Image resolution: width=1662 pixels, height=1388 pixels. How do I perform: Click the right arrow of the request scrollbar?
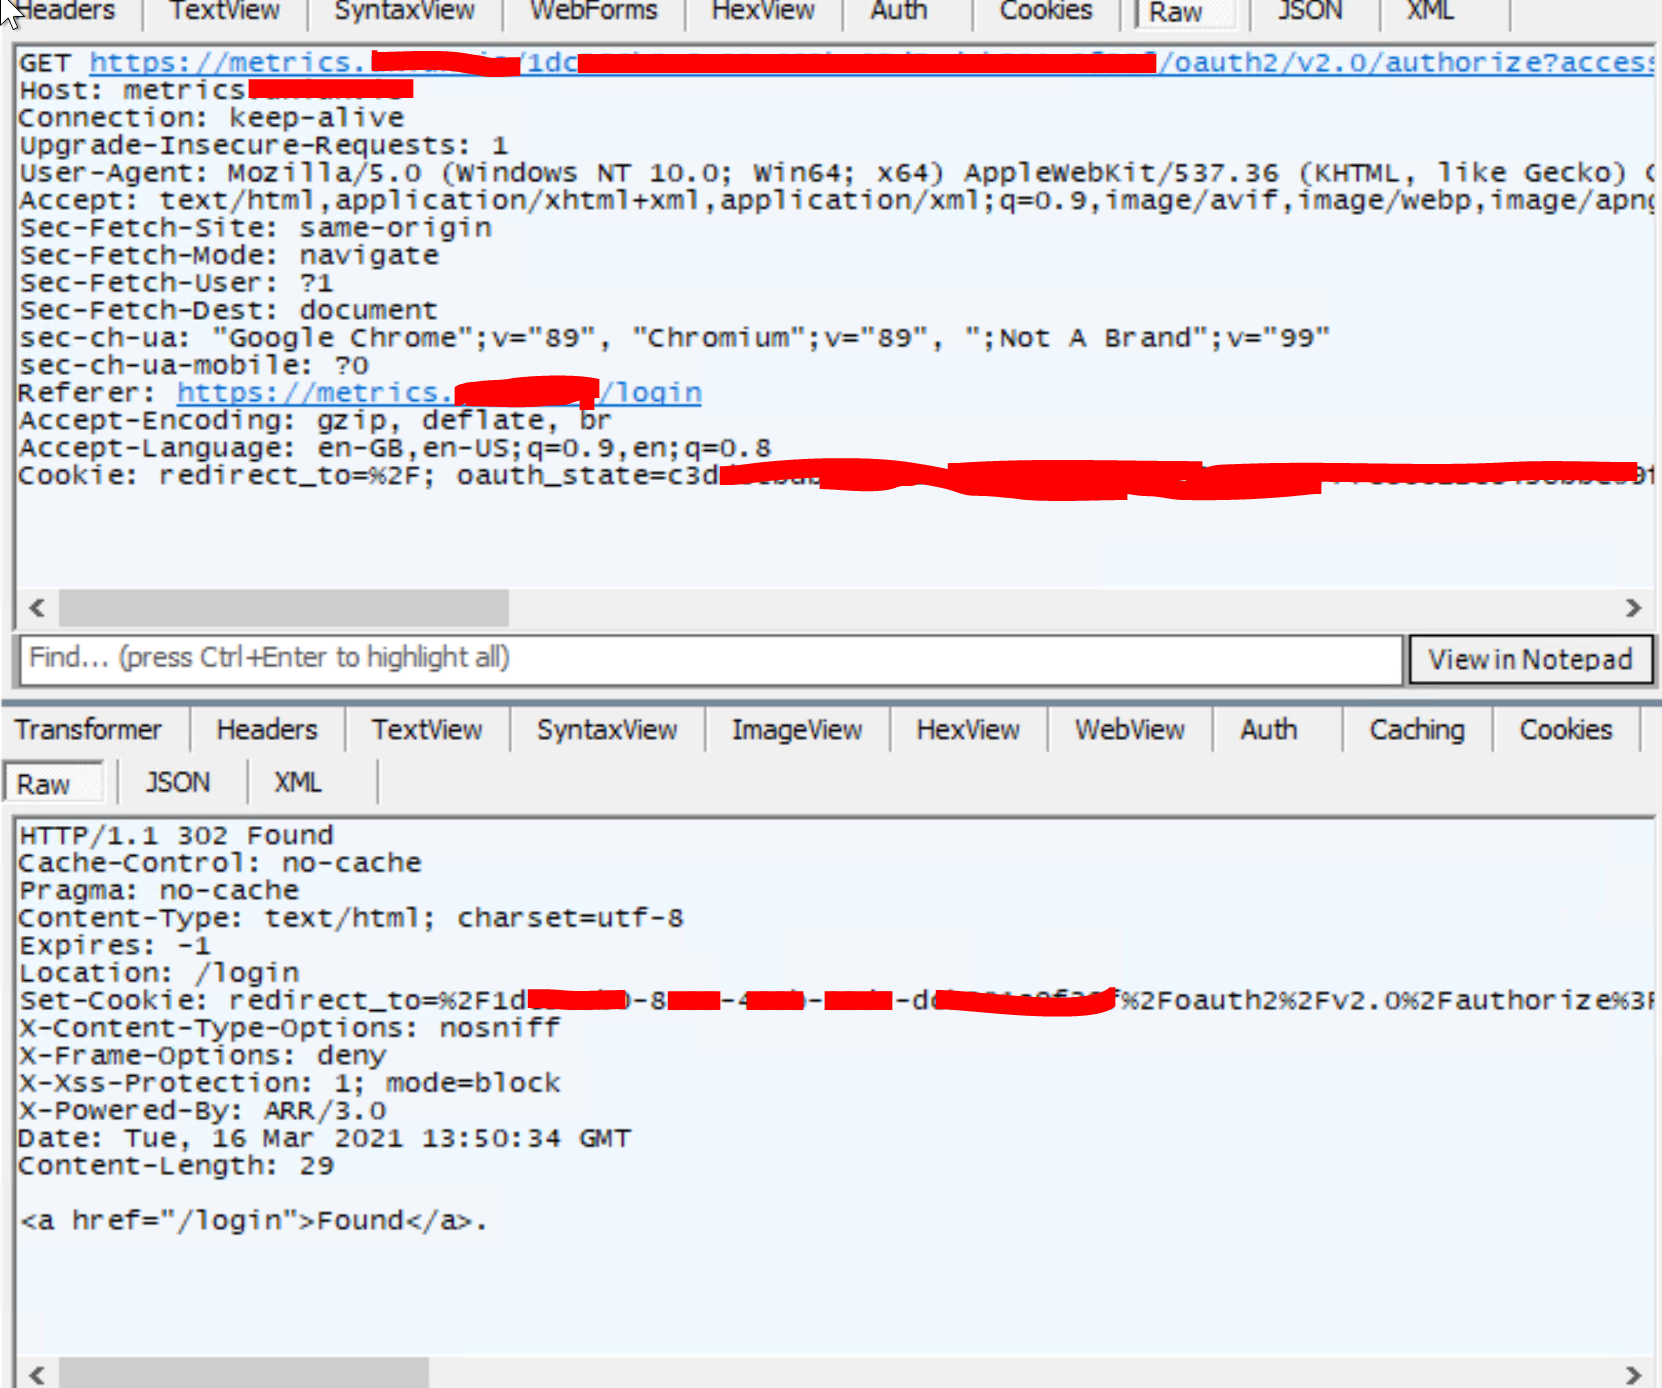click(1633, 608)
